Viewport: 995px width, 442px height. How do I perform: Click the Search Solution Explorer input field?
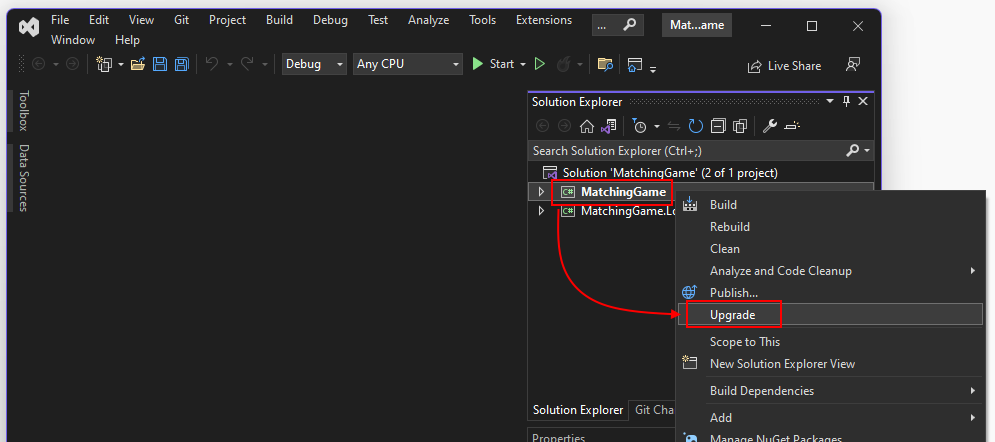[687, 151]
